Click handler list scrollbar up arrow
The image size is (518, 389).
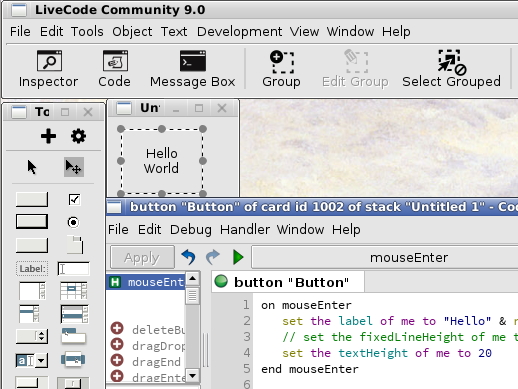pos(193,278)
